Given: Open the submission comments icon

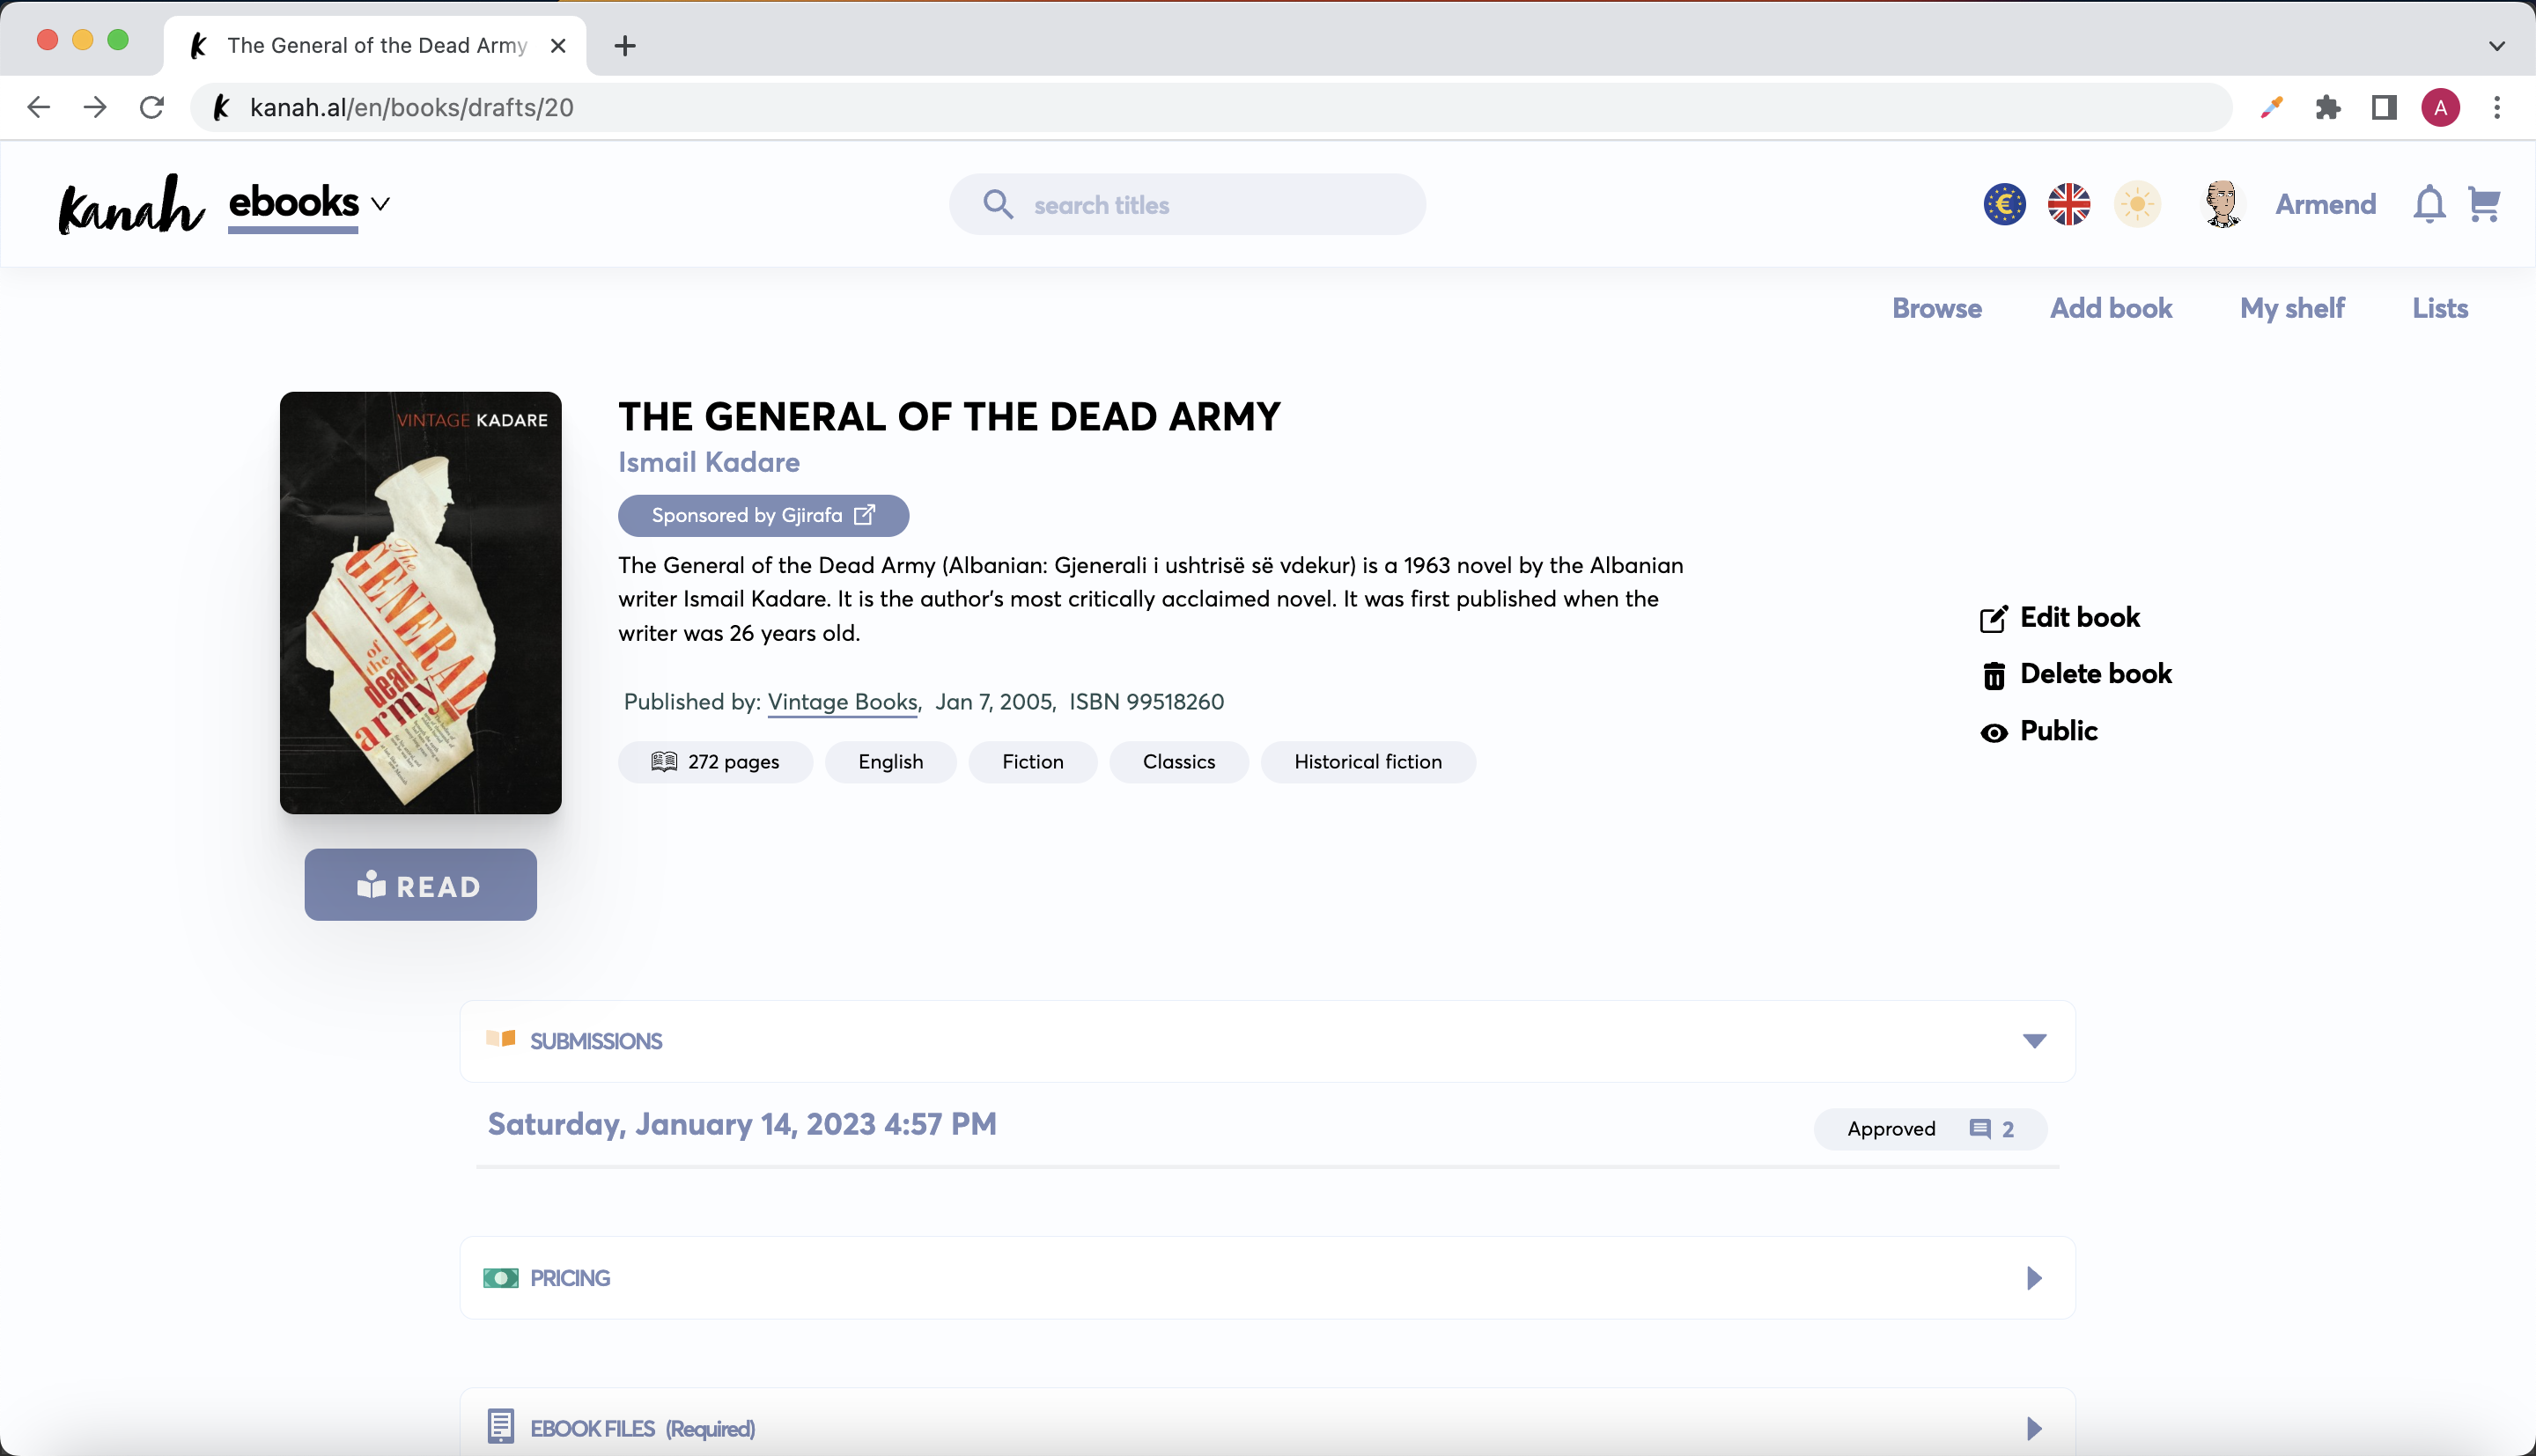Looking at the screenshot, I should click(1980, 1129).
